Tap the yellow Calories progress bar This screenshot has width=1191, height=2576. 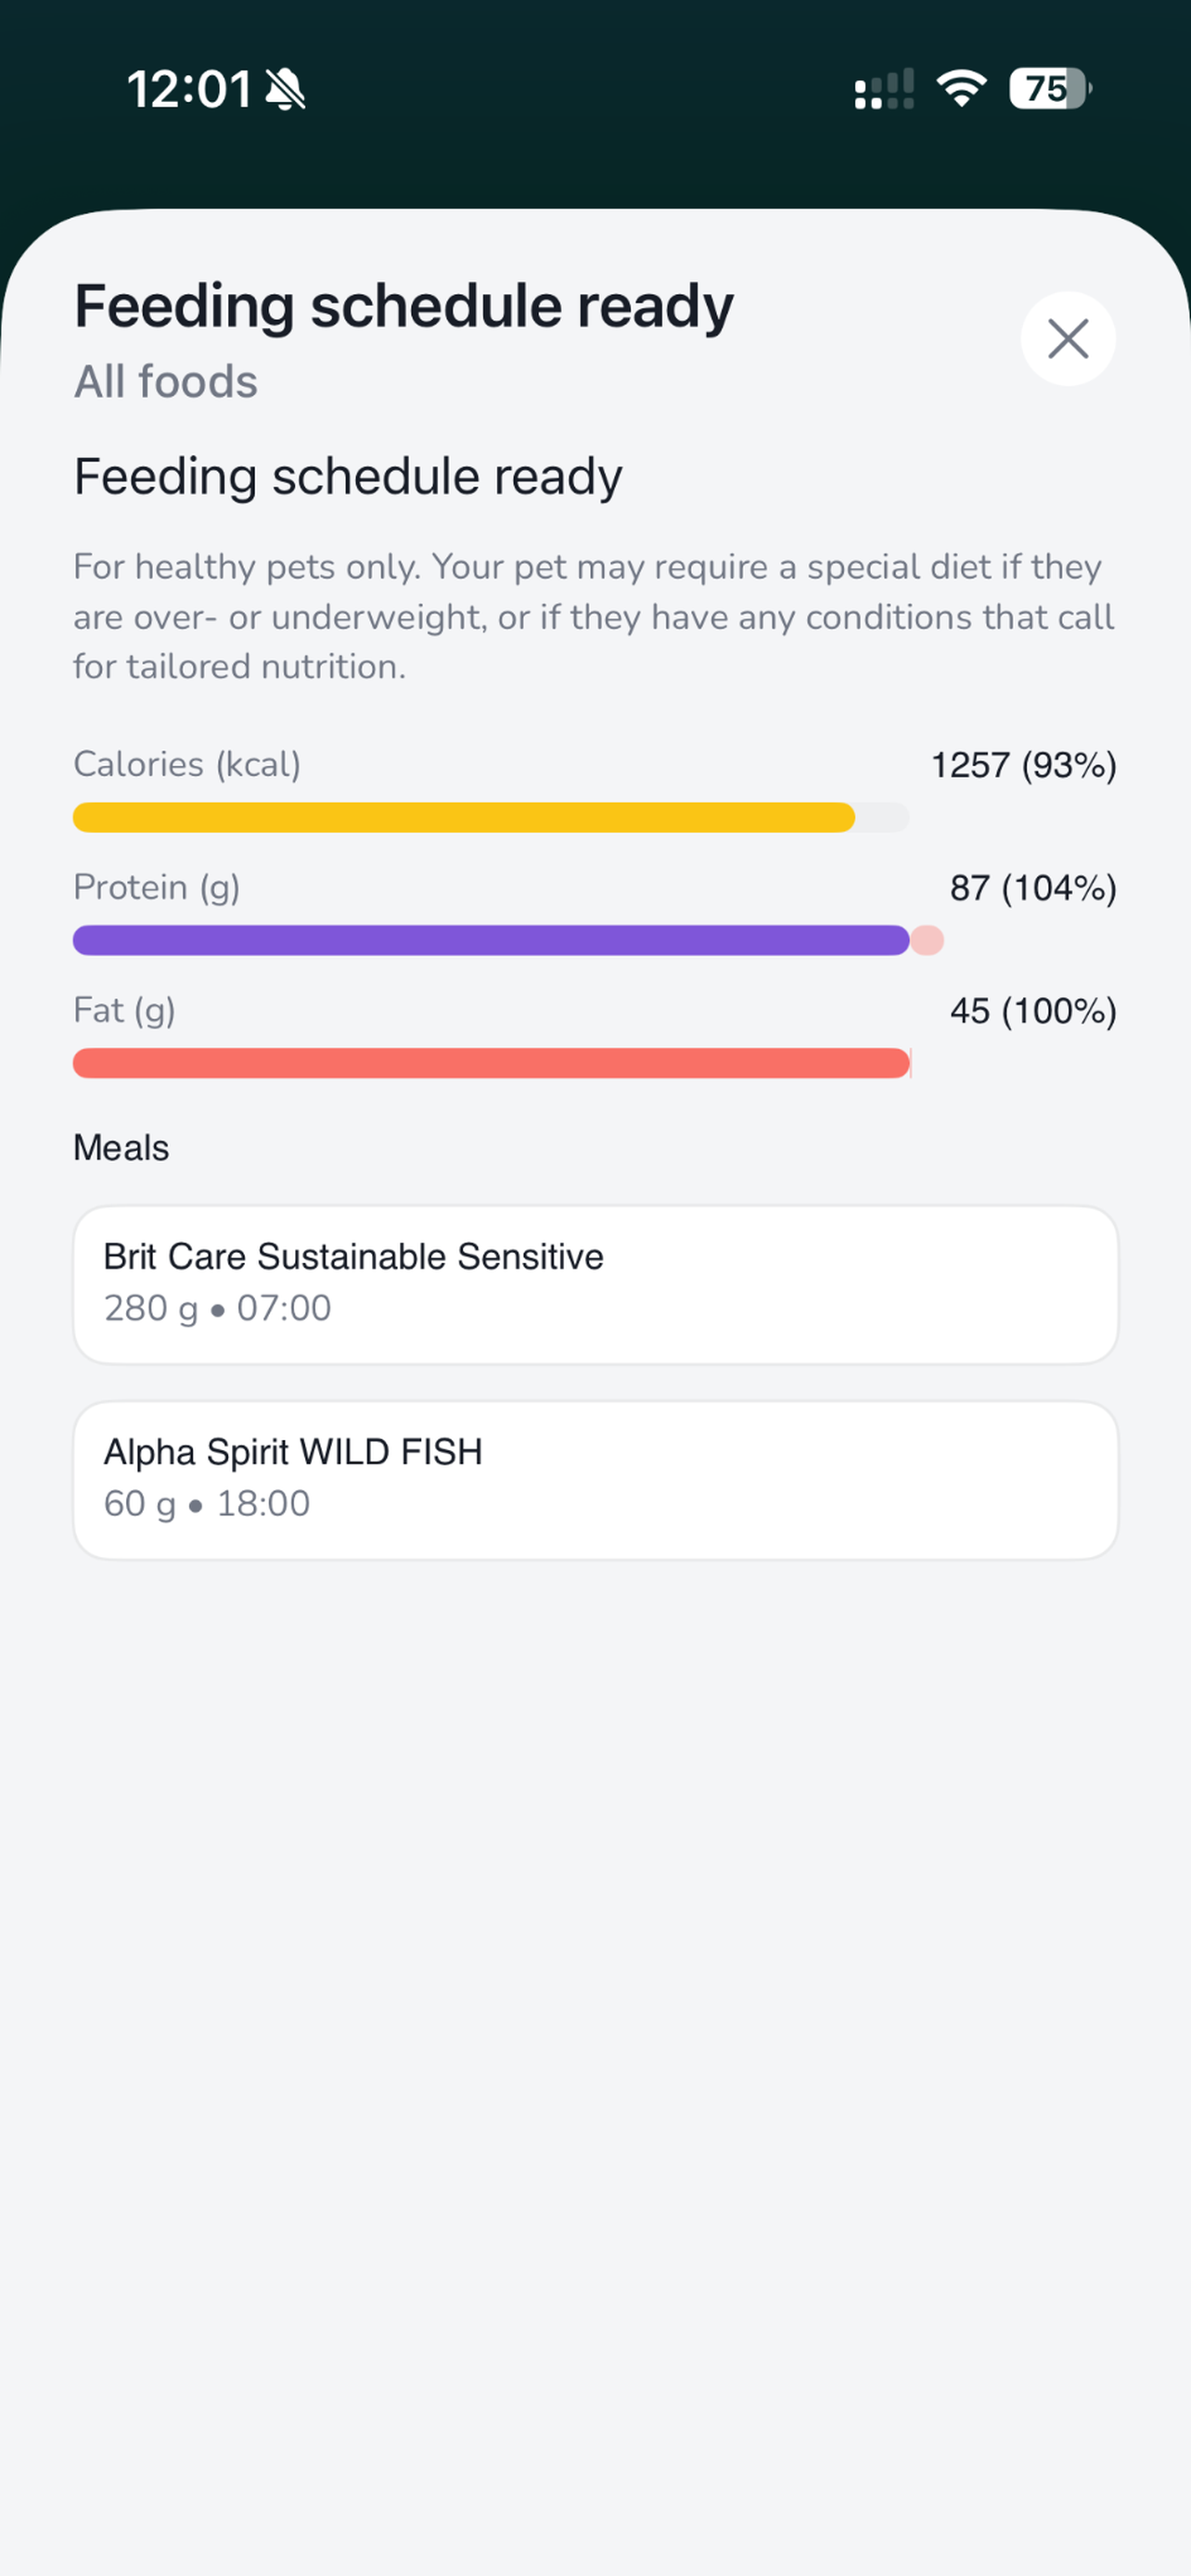[x=464, y=818]
